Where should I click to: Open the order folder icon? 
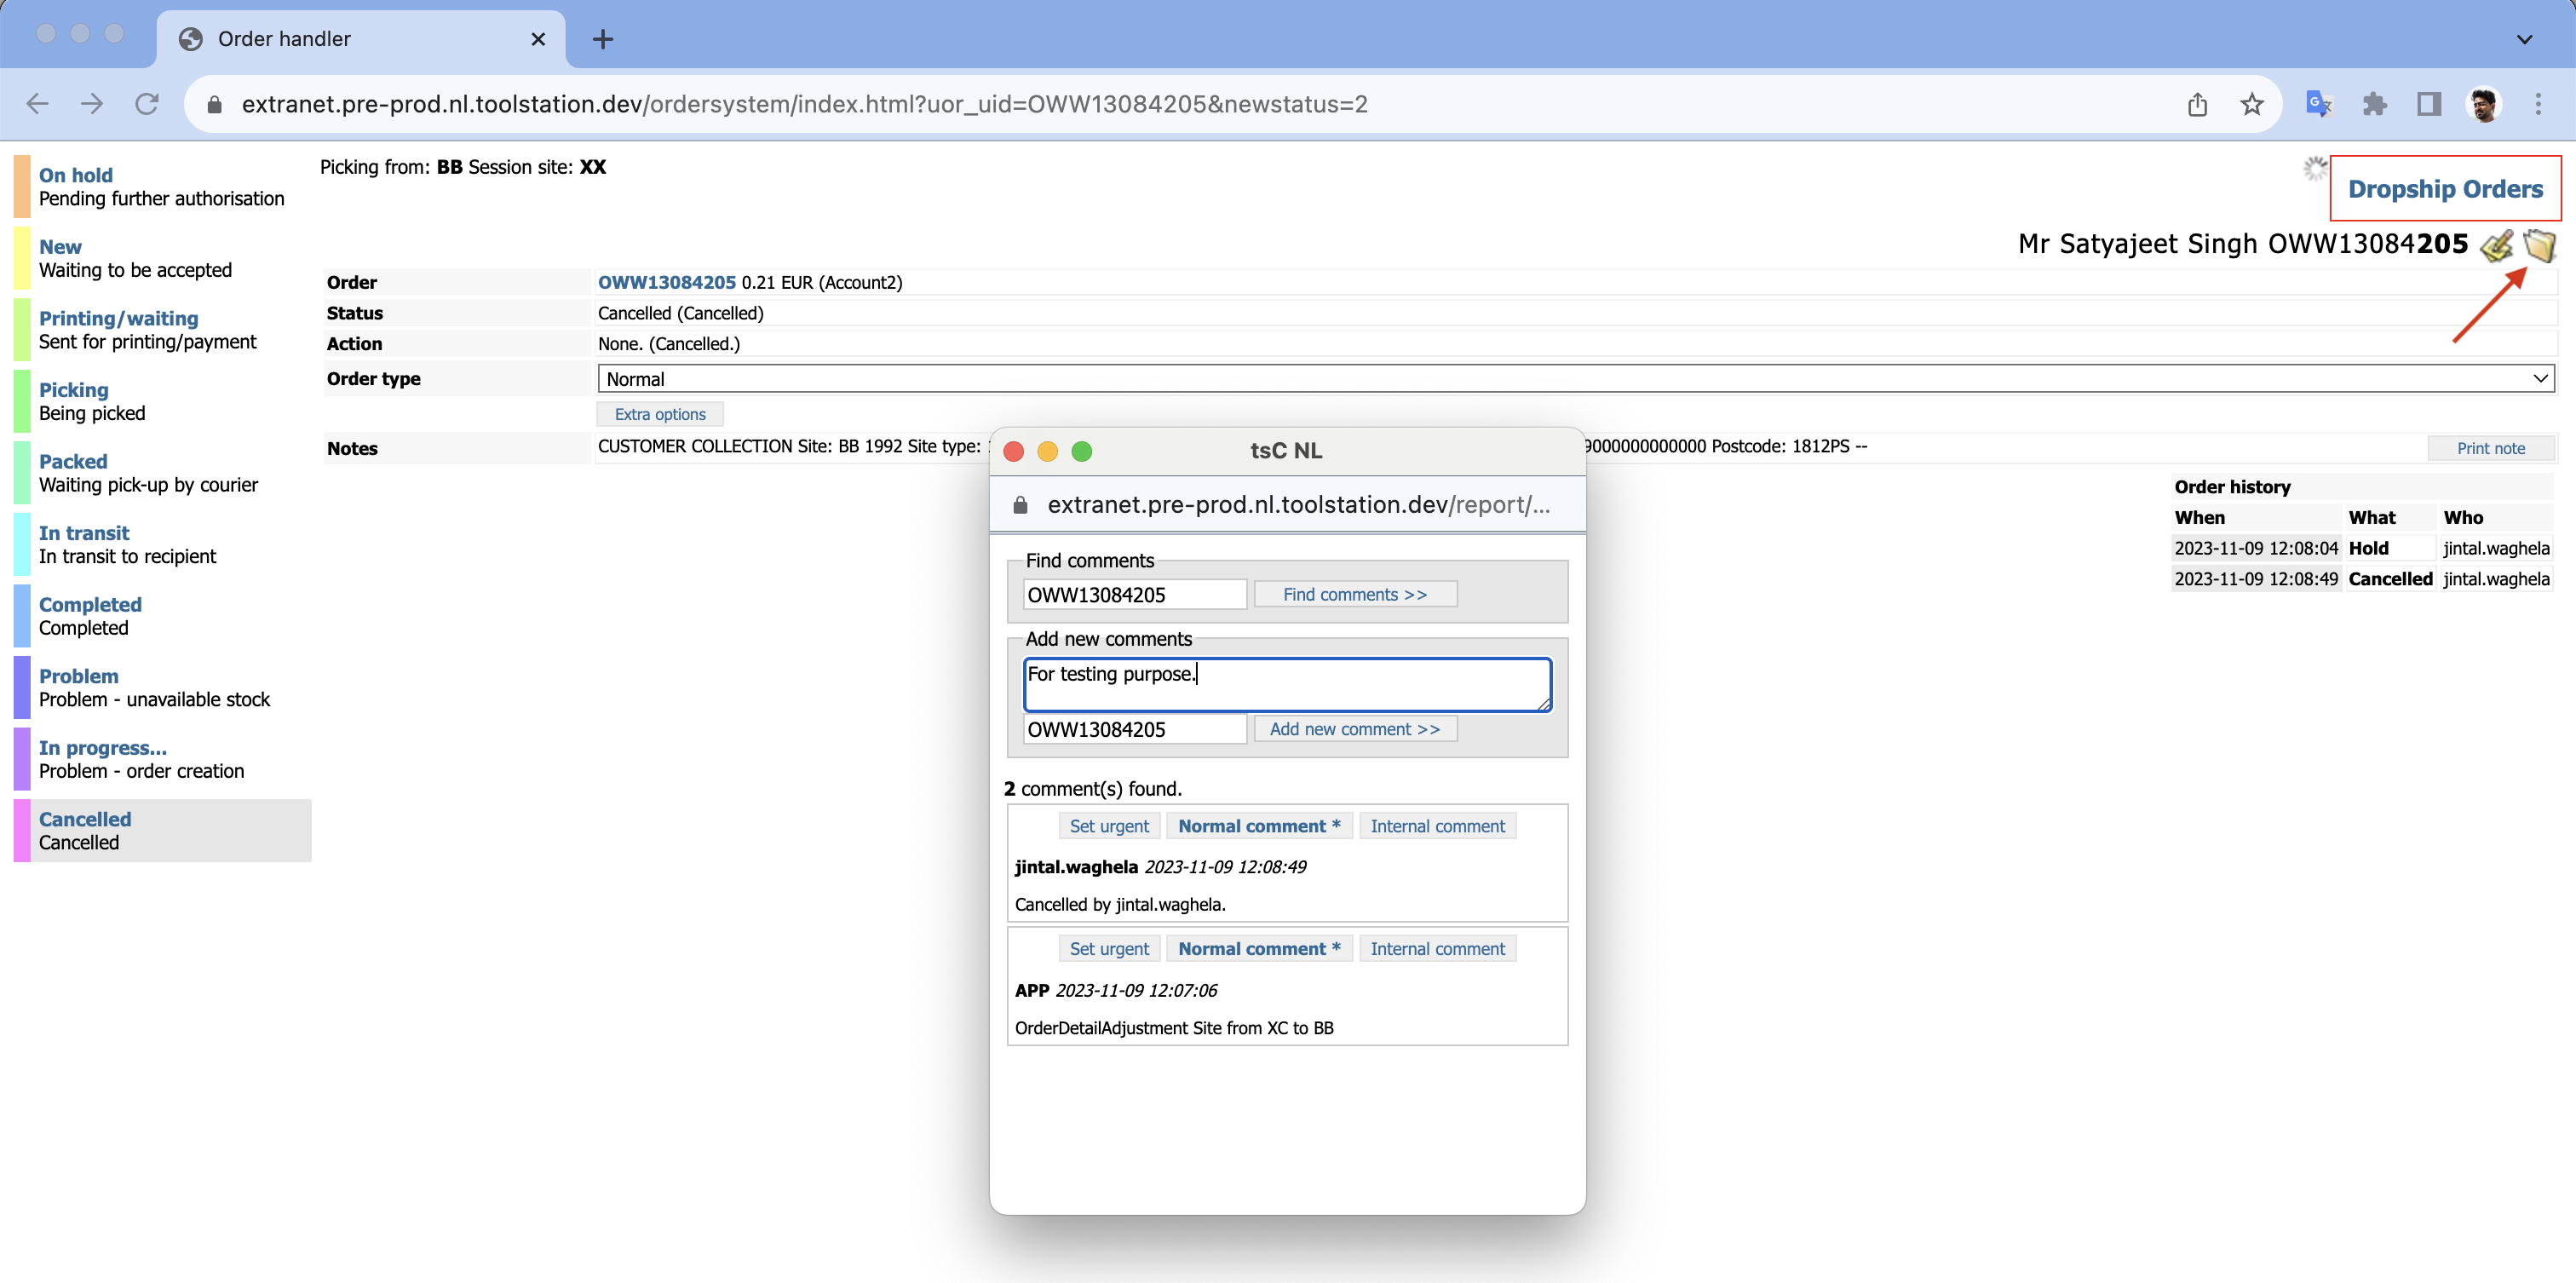click(x=2539, y=245)
